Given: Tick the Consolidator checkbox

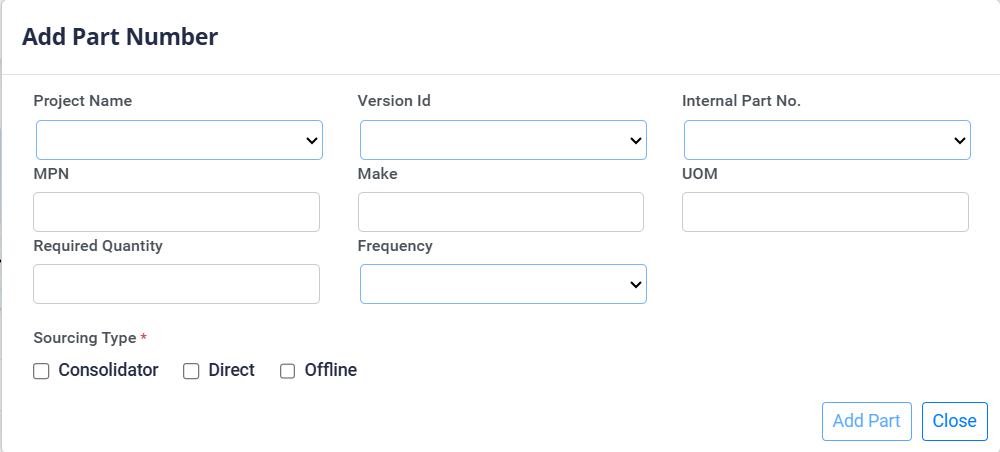Looking at the screenshot, I should [x=41, y=371].
